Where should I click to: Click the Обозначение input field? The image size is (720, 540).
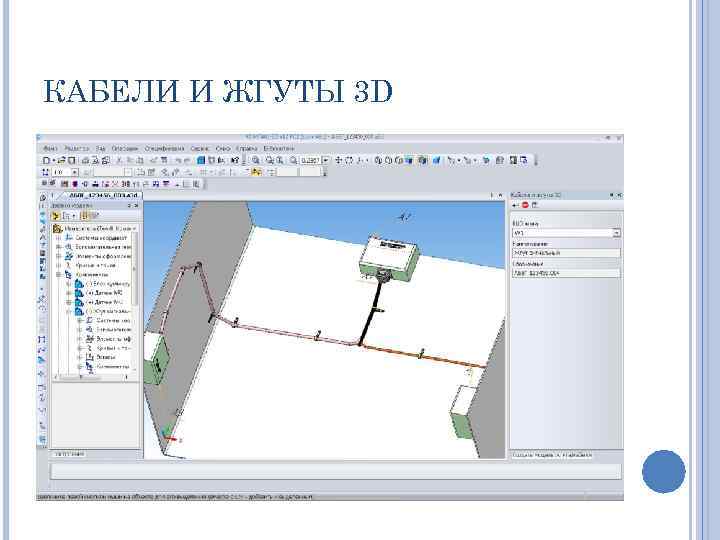pos(566,273)
